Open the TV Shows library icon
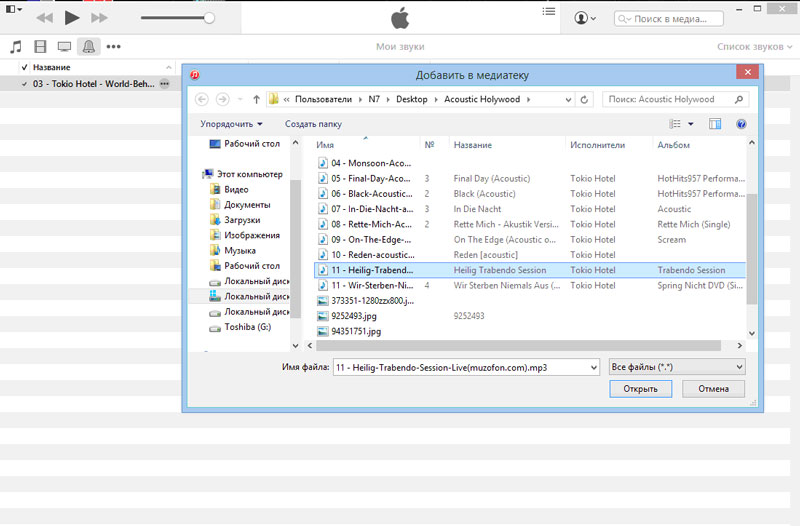 64,47
